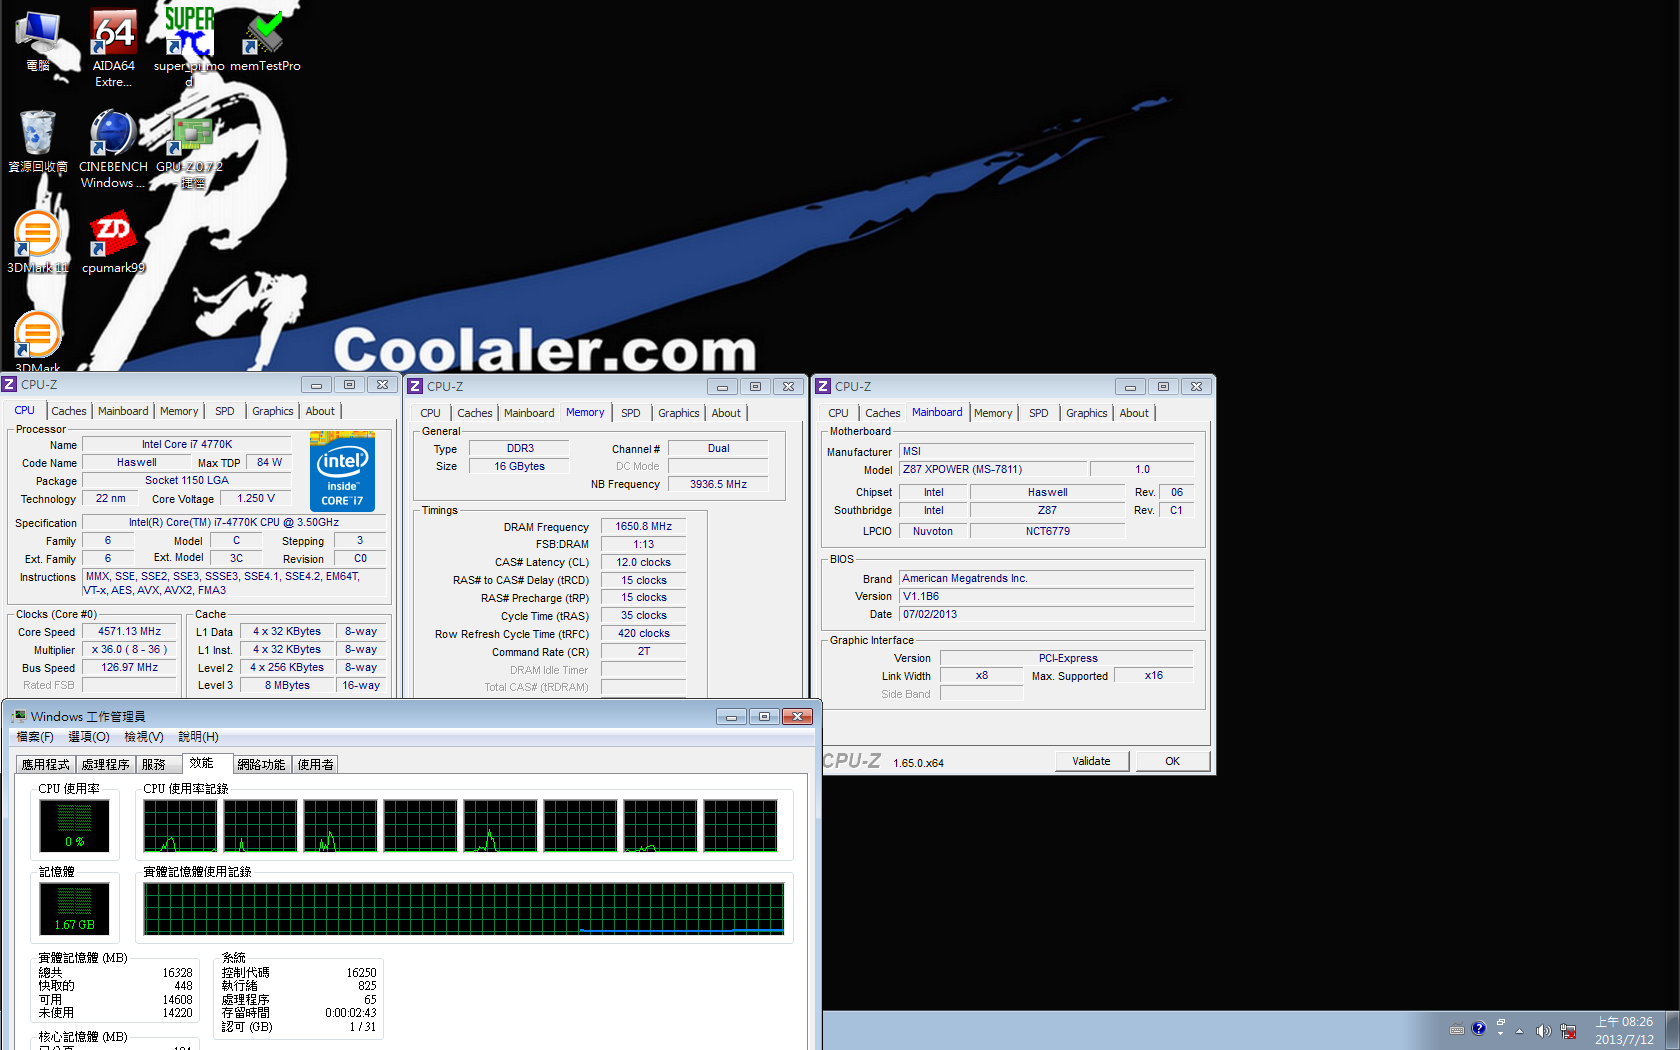Open the 檢視(V) menu in Task Manager
Viewport: 1680px width, 1050px height.
143,737
